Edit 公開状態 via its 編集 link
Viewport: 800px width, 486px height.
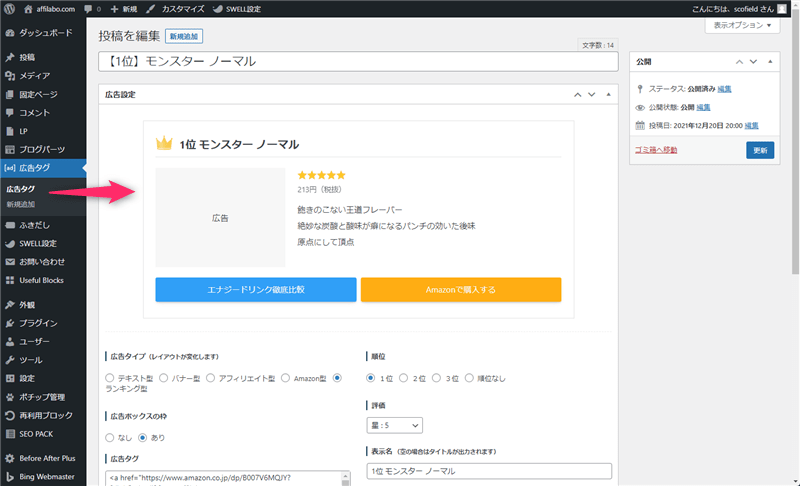point(703,107)
